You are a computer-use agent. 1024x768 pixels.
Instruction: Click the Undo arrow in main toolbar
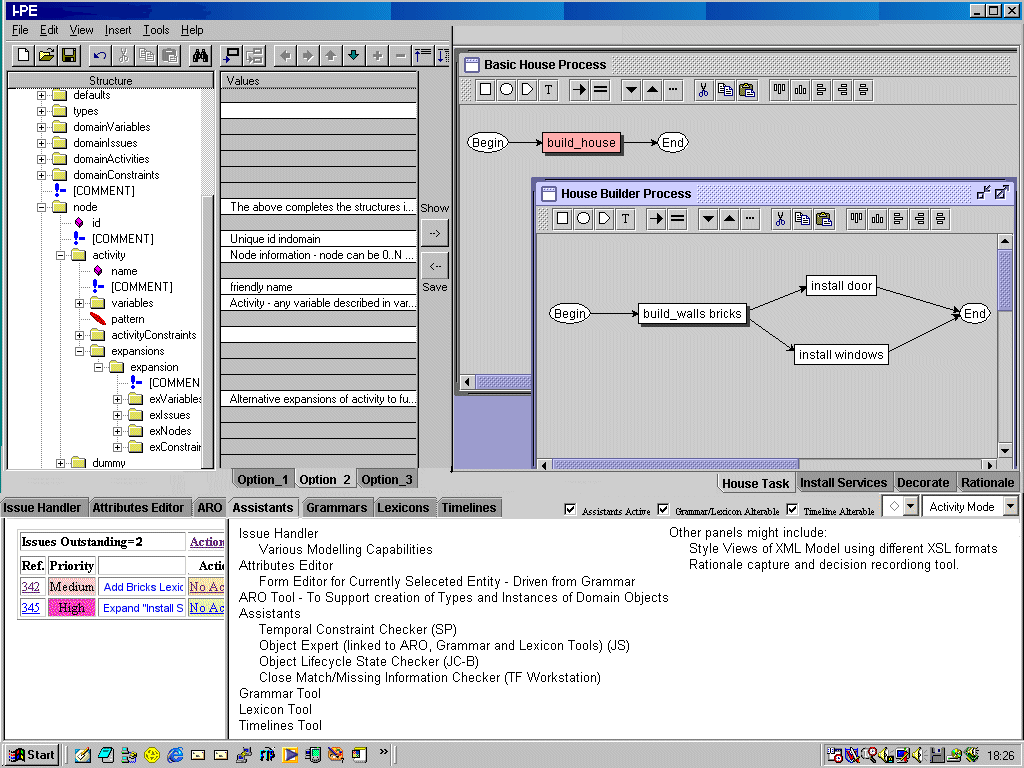coord(100,55)
